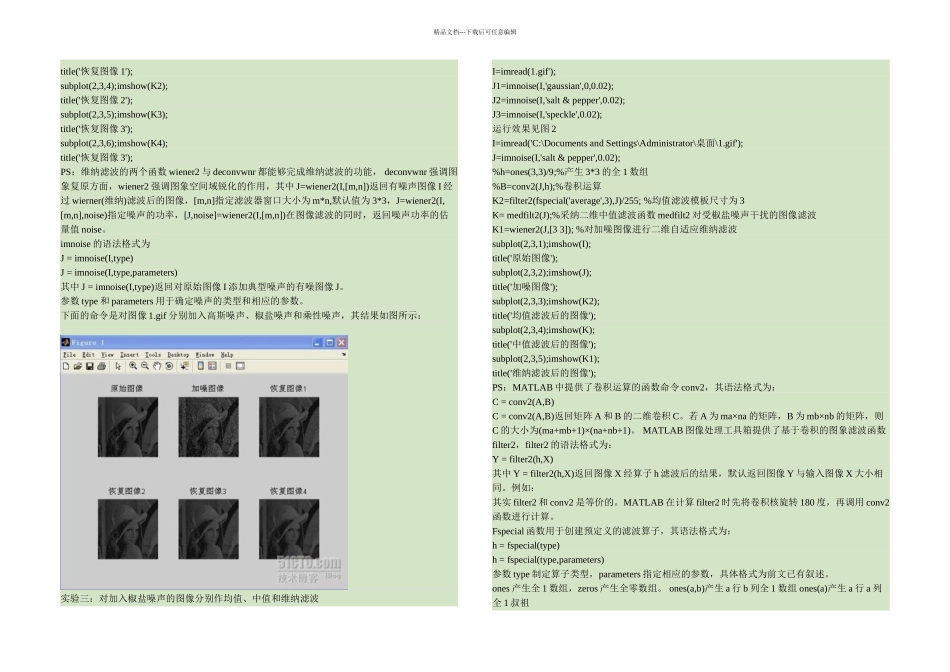Click the 恢复图像1 thumbnail
950x672 pixels.
(x=289, y=427)
